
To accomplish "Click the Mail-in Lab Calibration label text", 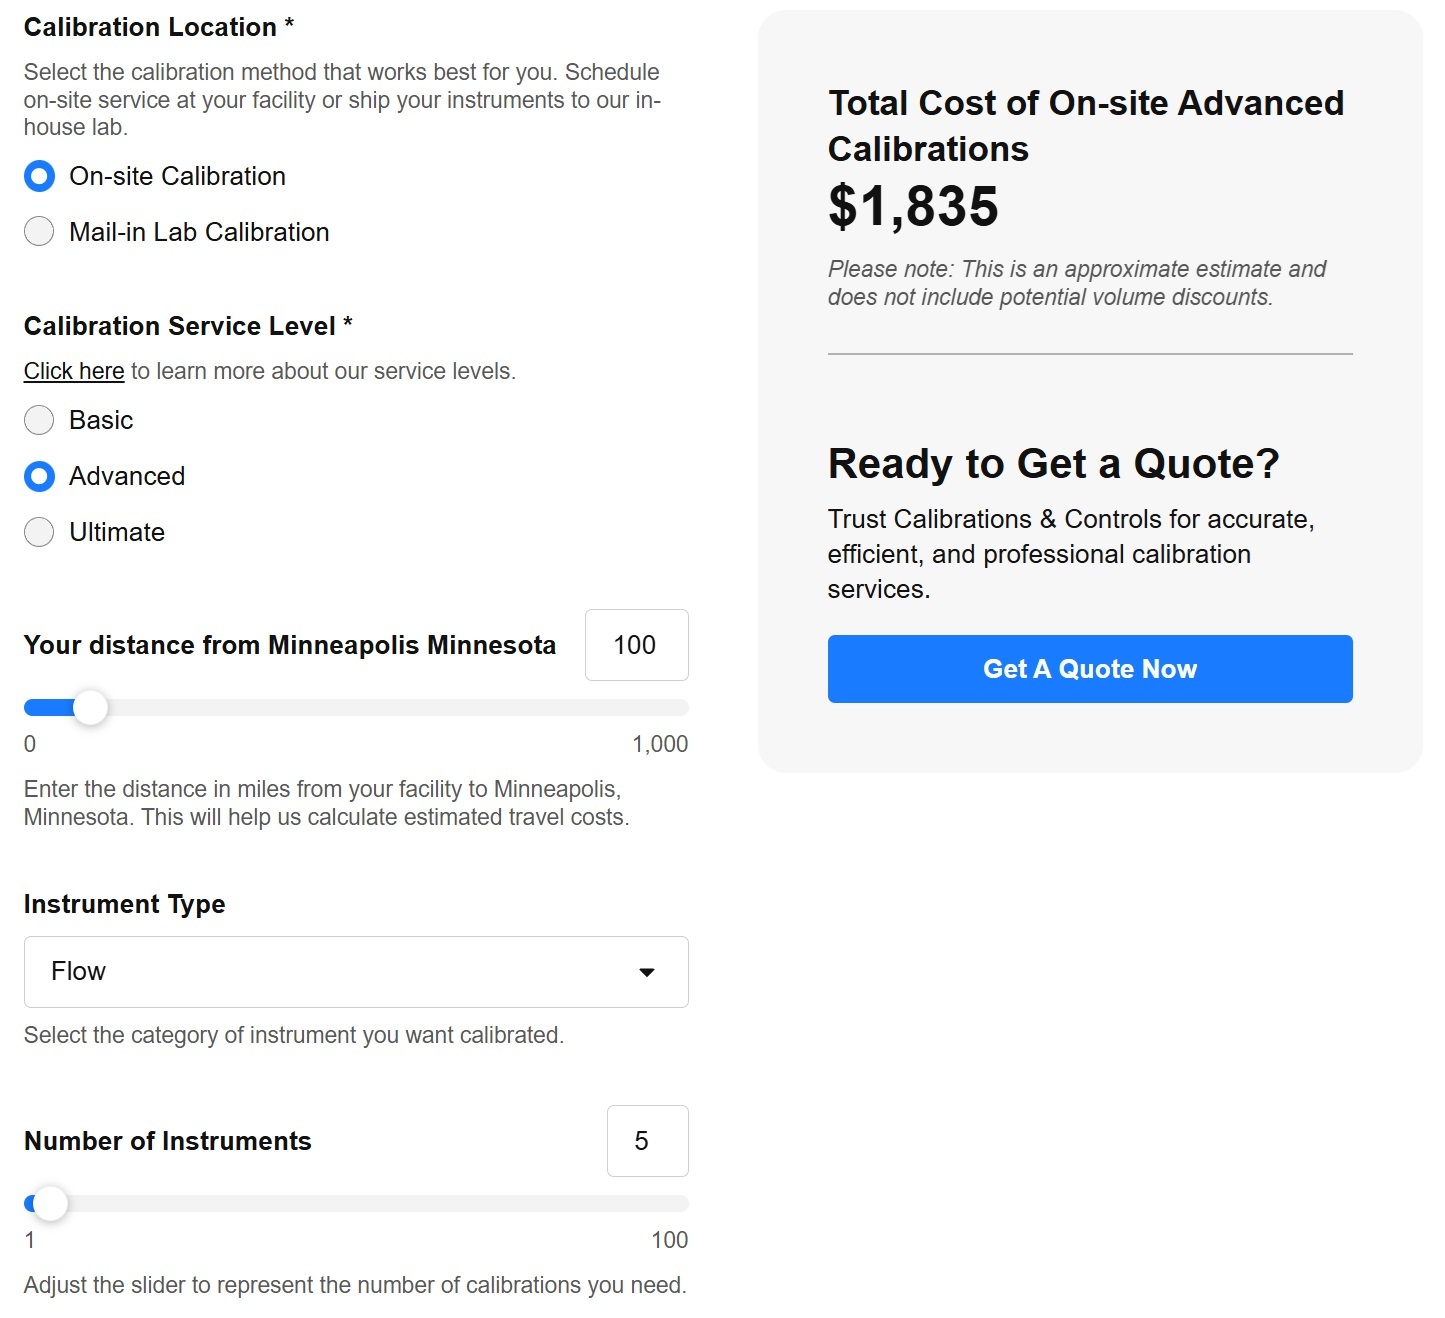I will pyautogui.click(x=199, y=232).
